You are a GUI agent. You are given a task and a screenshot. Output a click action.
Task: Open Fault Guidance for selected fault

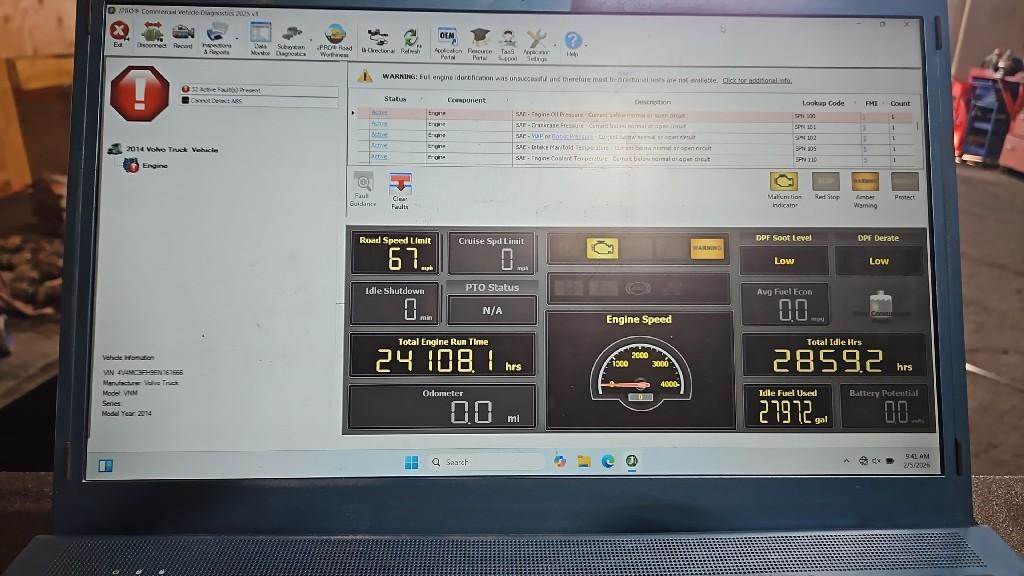[x=363, y=186]
